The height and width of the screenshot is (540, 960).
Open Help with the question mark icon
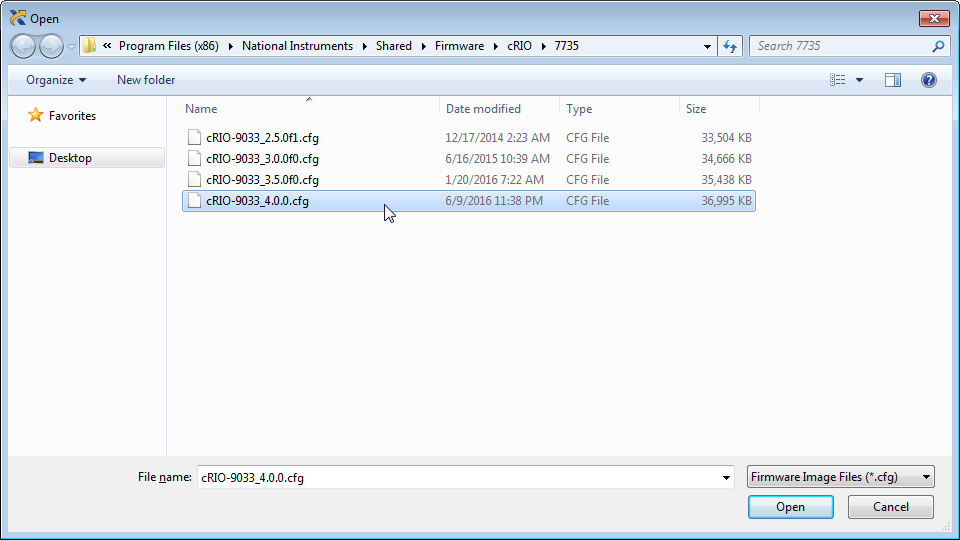click(929, 80)
